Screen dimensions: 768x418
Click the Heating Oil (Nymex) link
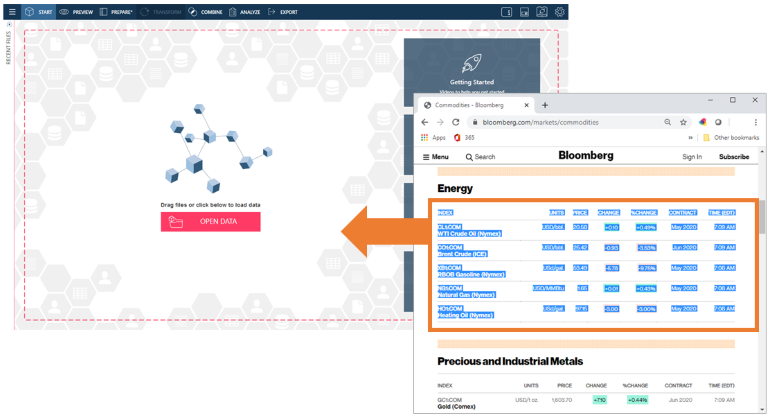[x=465, y=315]
